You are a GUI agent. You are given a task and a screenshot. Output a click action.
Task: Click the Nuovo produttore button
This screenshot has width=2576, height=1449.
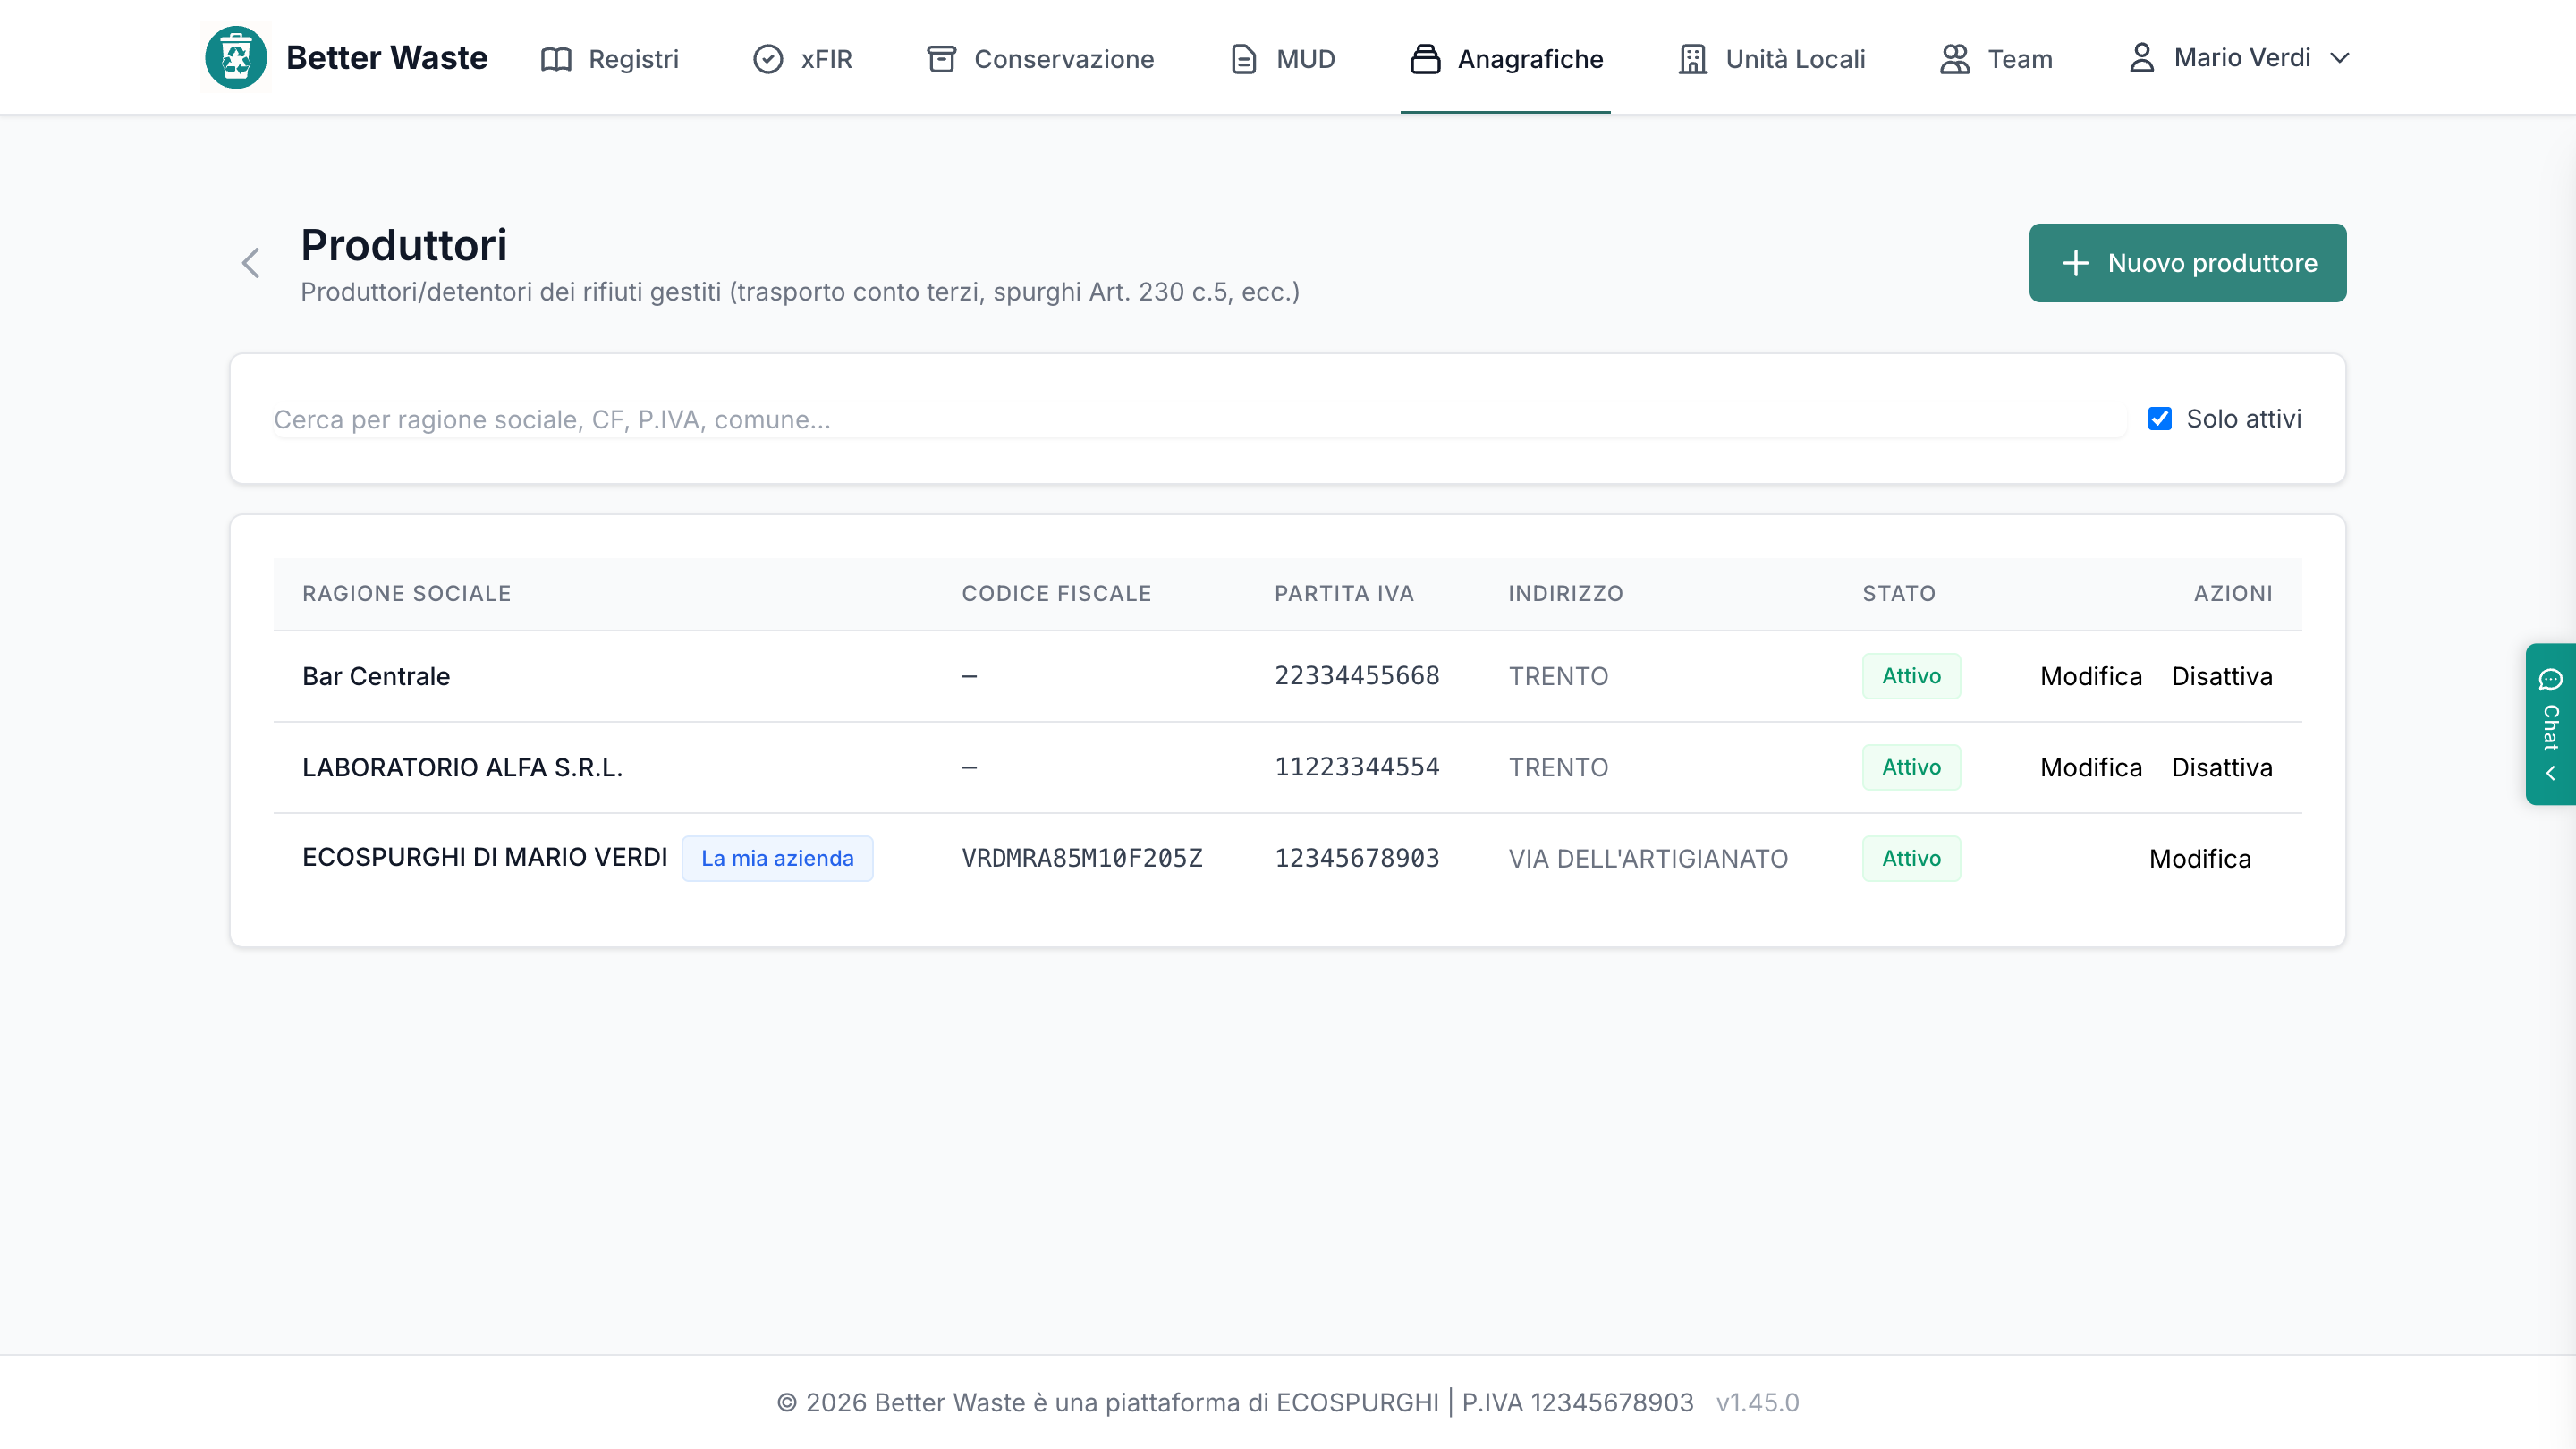pyautogui.click(x=2187, y=263)
